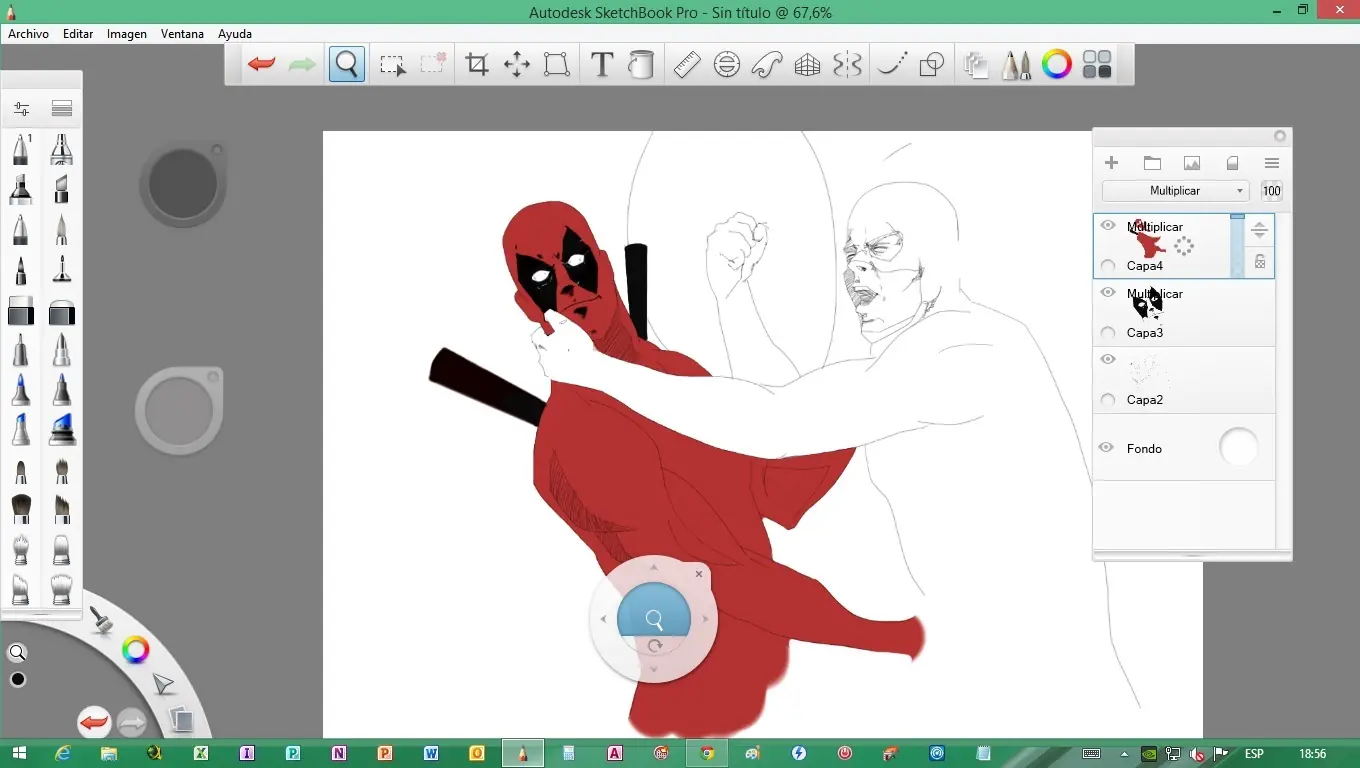Activate the French Curve tool
This screenshot has width=1360, height=768.
coord(767,65)
